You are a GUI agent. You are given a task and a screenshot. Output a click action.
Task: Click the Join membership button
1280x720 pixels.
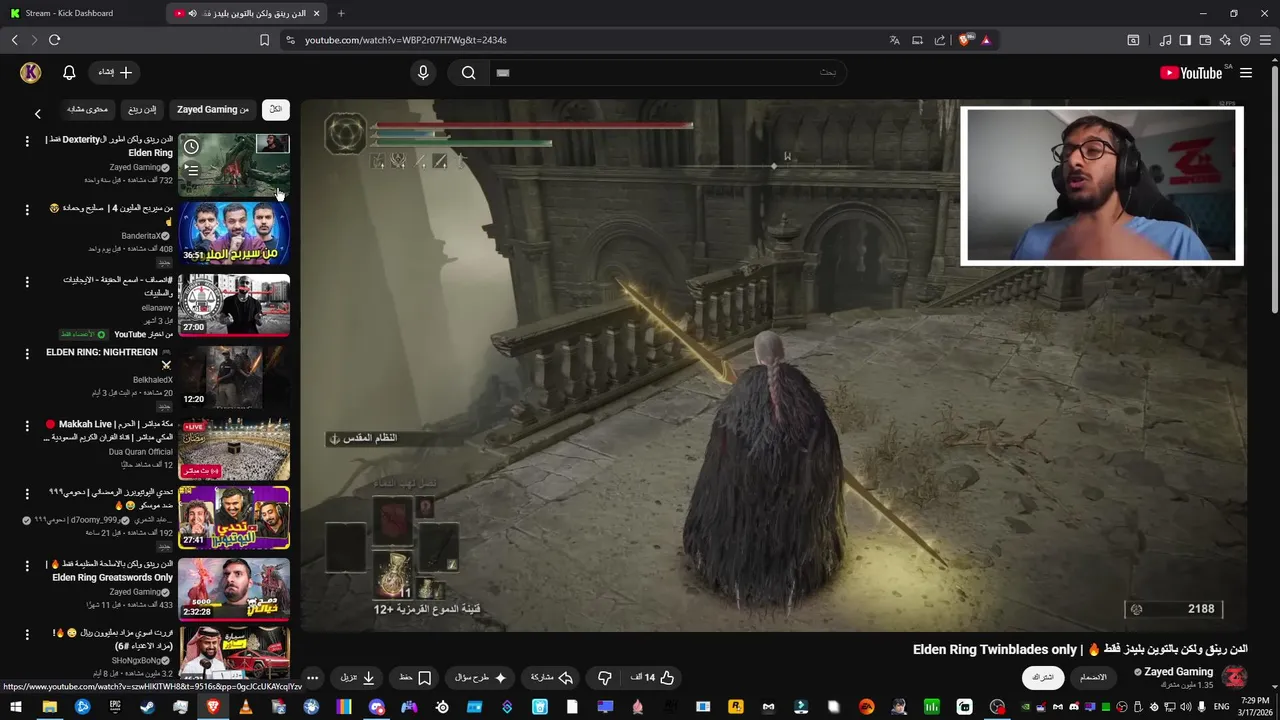tap(1093, 677)
